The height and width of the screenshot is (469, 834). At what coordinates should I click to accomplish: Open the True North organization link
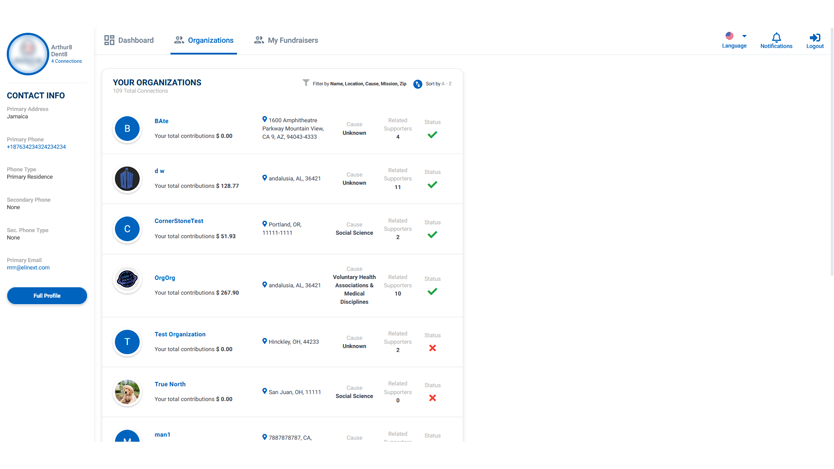(170, 384)
